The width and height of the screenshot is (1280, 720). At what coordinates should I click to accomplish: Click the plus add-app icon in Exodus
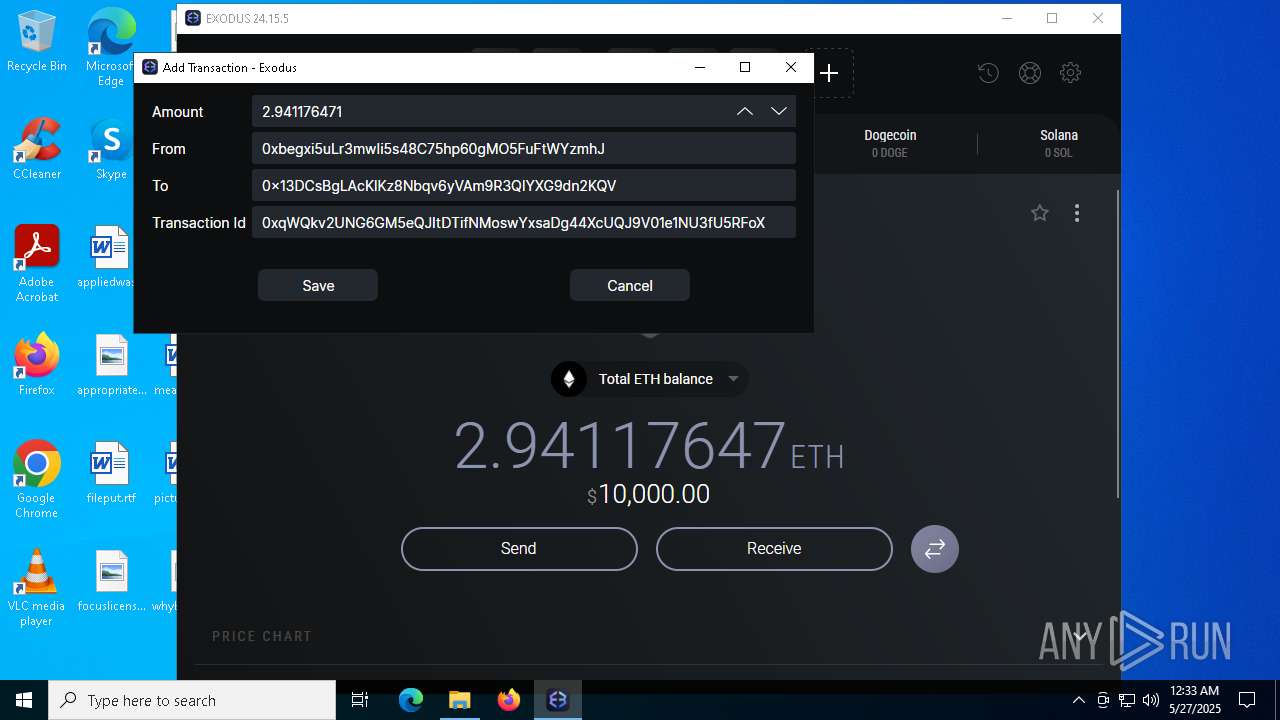pos(829,73)
